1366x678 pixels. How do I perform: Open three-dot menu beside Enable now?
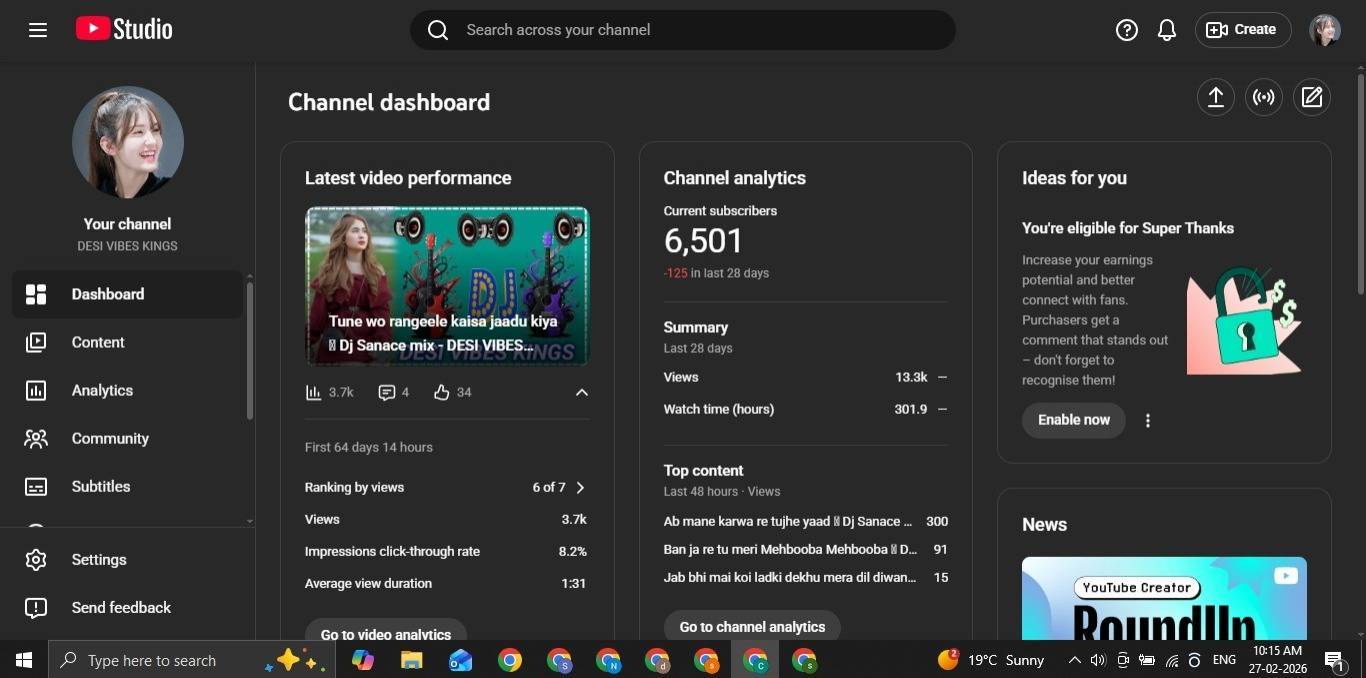(x=1148, y=421)
